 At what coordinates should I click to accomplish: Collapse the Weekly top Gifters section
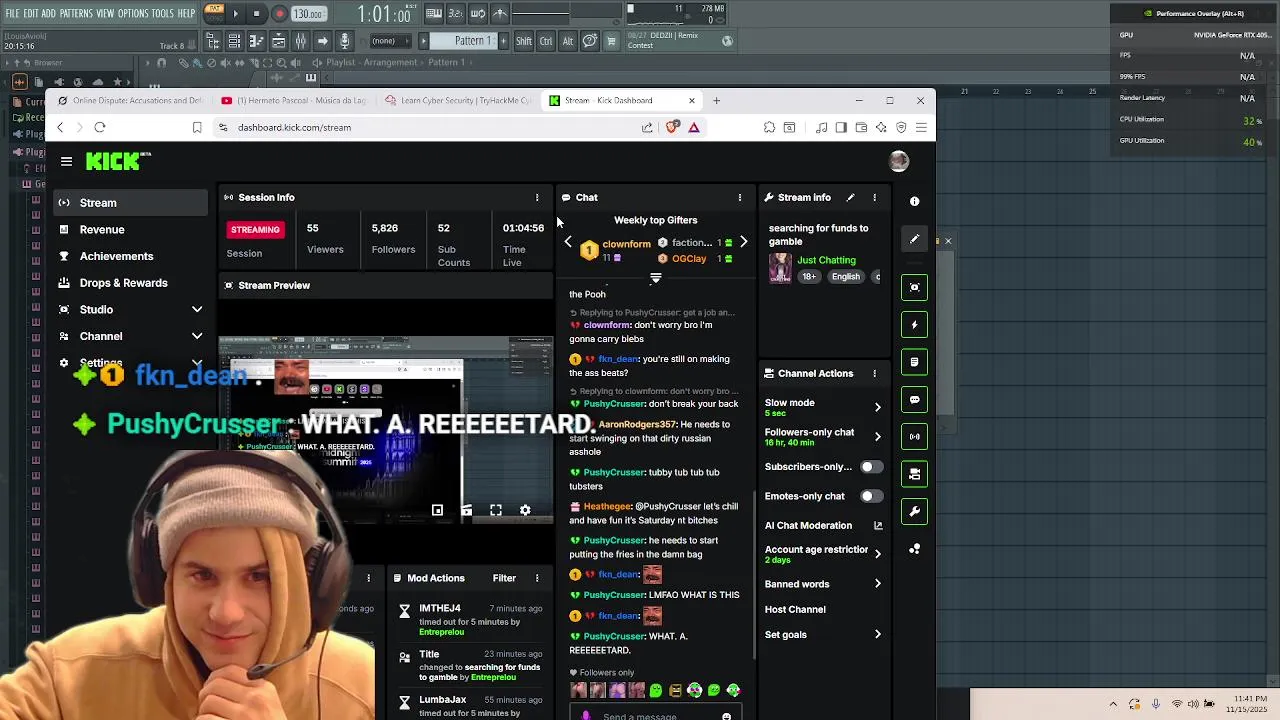point(655,278)
